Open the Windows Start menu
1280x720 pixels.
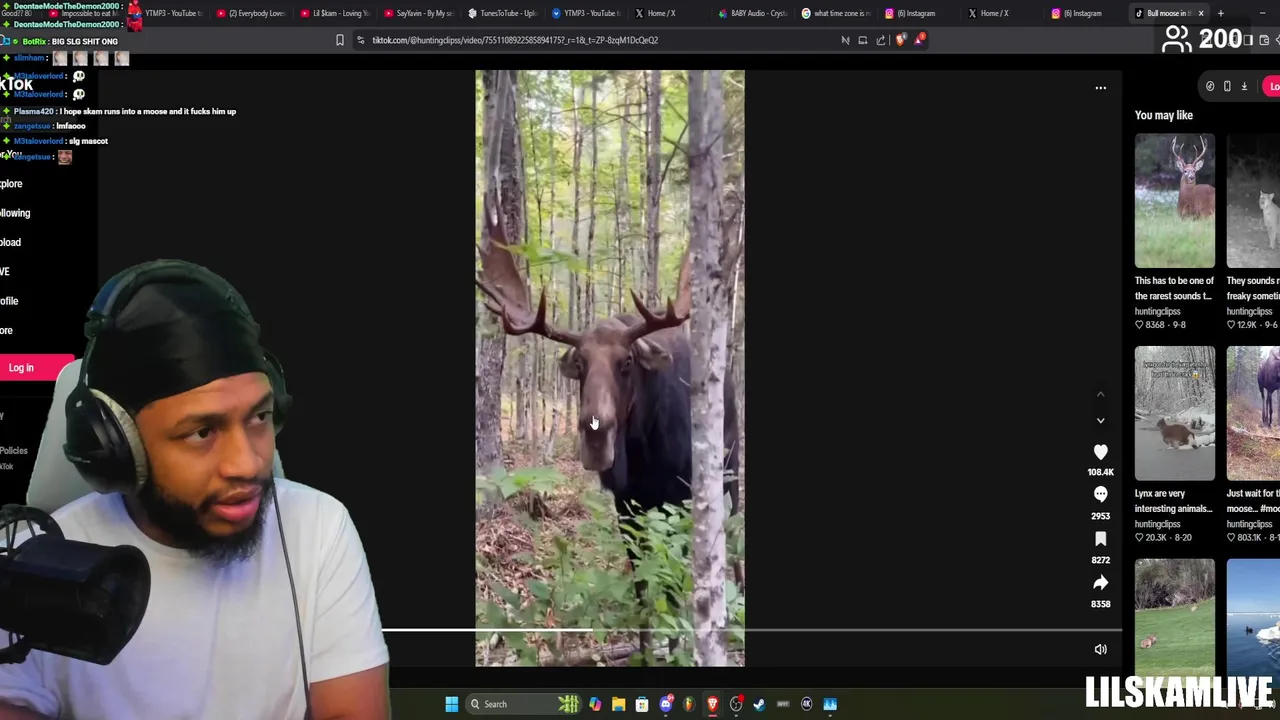(x=451, y=704)
